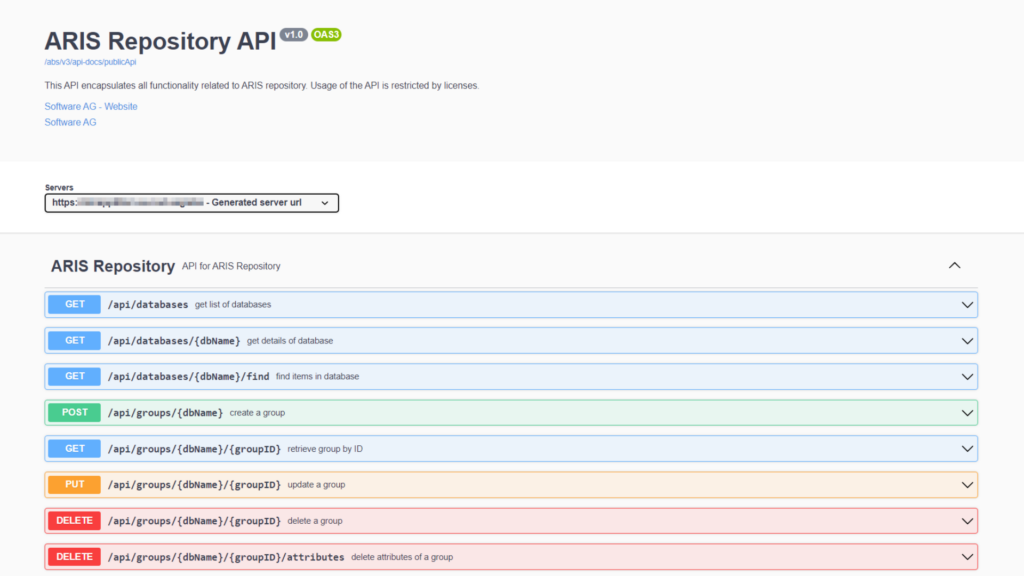The height and width of the screenshot is (576, 1024).
Task: Click the /api/databases/{dbName}/find path
Action: pos(188,376)
